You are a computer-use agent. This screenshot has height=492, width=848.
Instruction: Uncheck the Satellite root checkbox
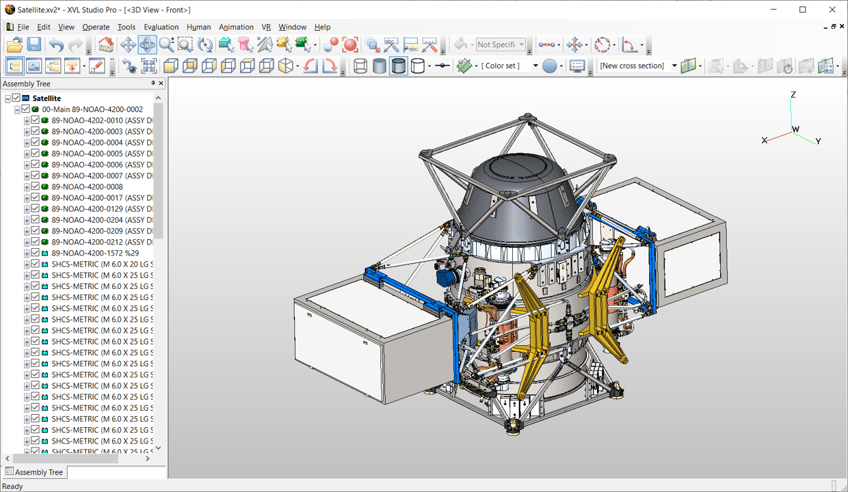click(16, 99)
